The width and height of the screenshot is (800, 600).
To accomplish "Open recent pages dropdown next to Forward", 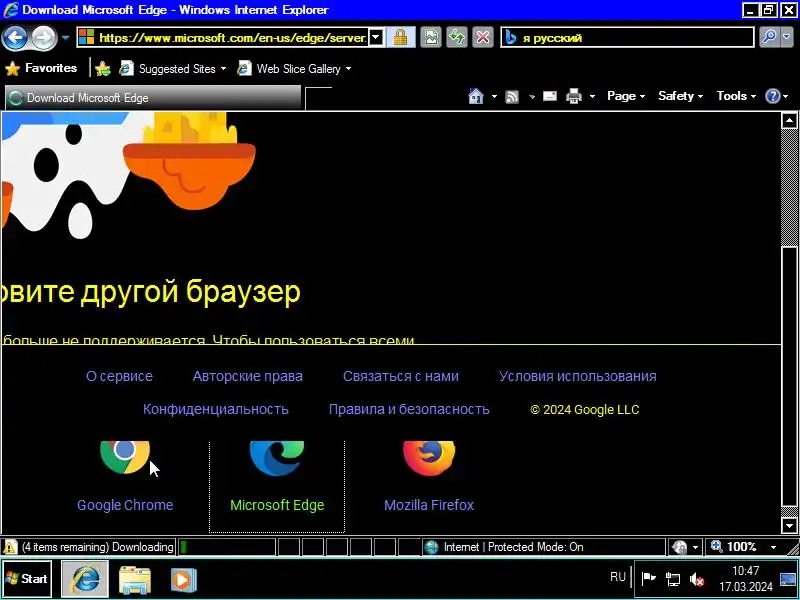I will click(65, 38).
